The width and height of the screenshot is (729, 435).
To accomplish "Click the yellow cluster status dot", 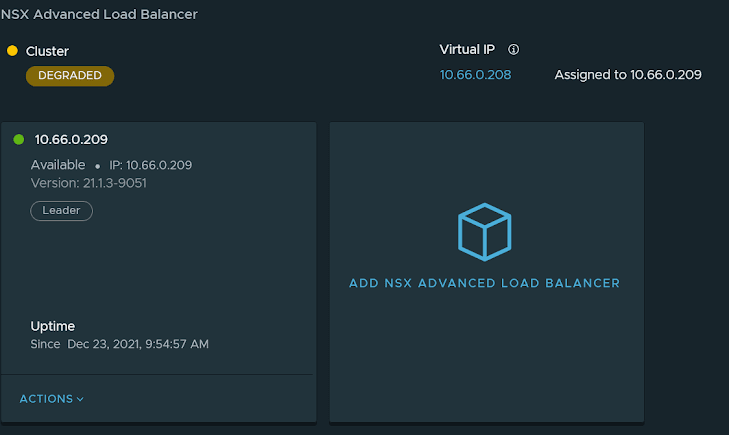I will 13,51.
